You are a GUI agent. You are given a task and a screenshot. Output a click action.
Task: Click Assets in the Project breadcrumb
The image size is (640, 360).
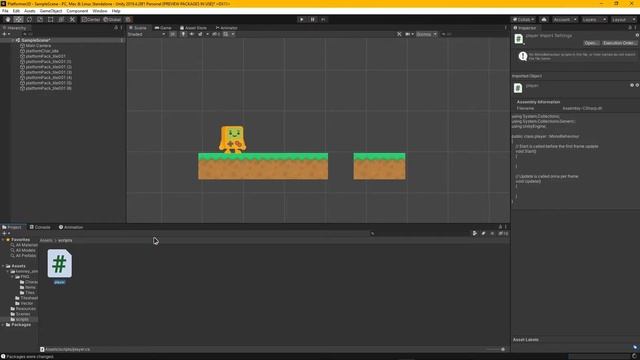click(46, 240)
